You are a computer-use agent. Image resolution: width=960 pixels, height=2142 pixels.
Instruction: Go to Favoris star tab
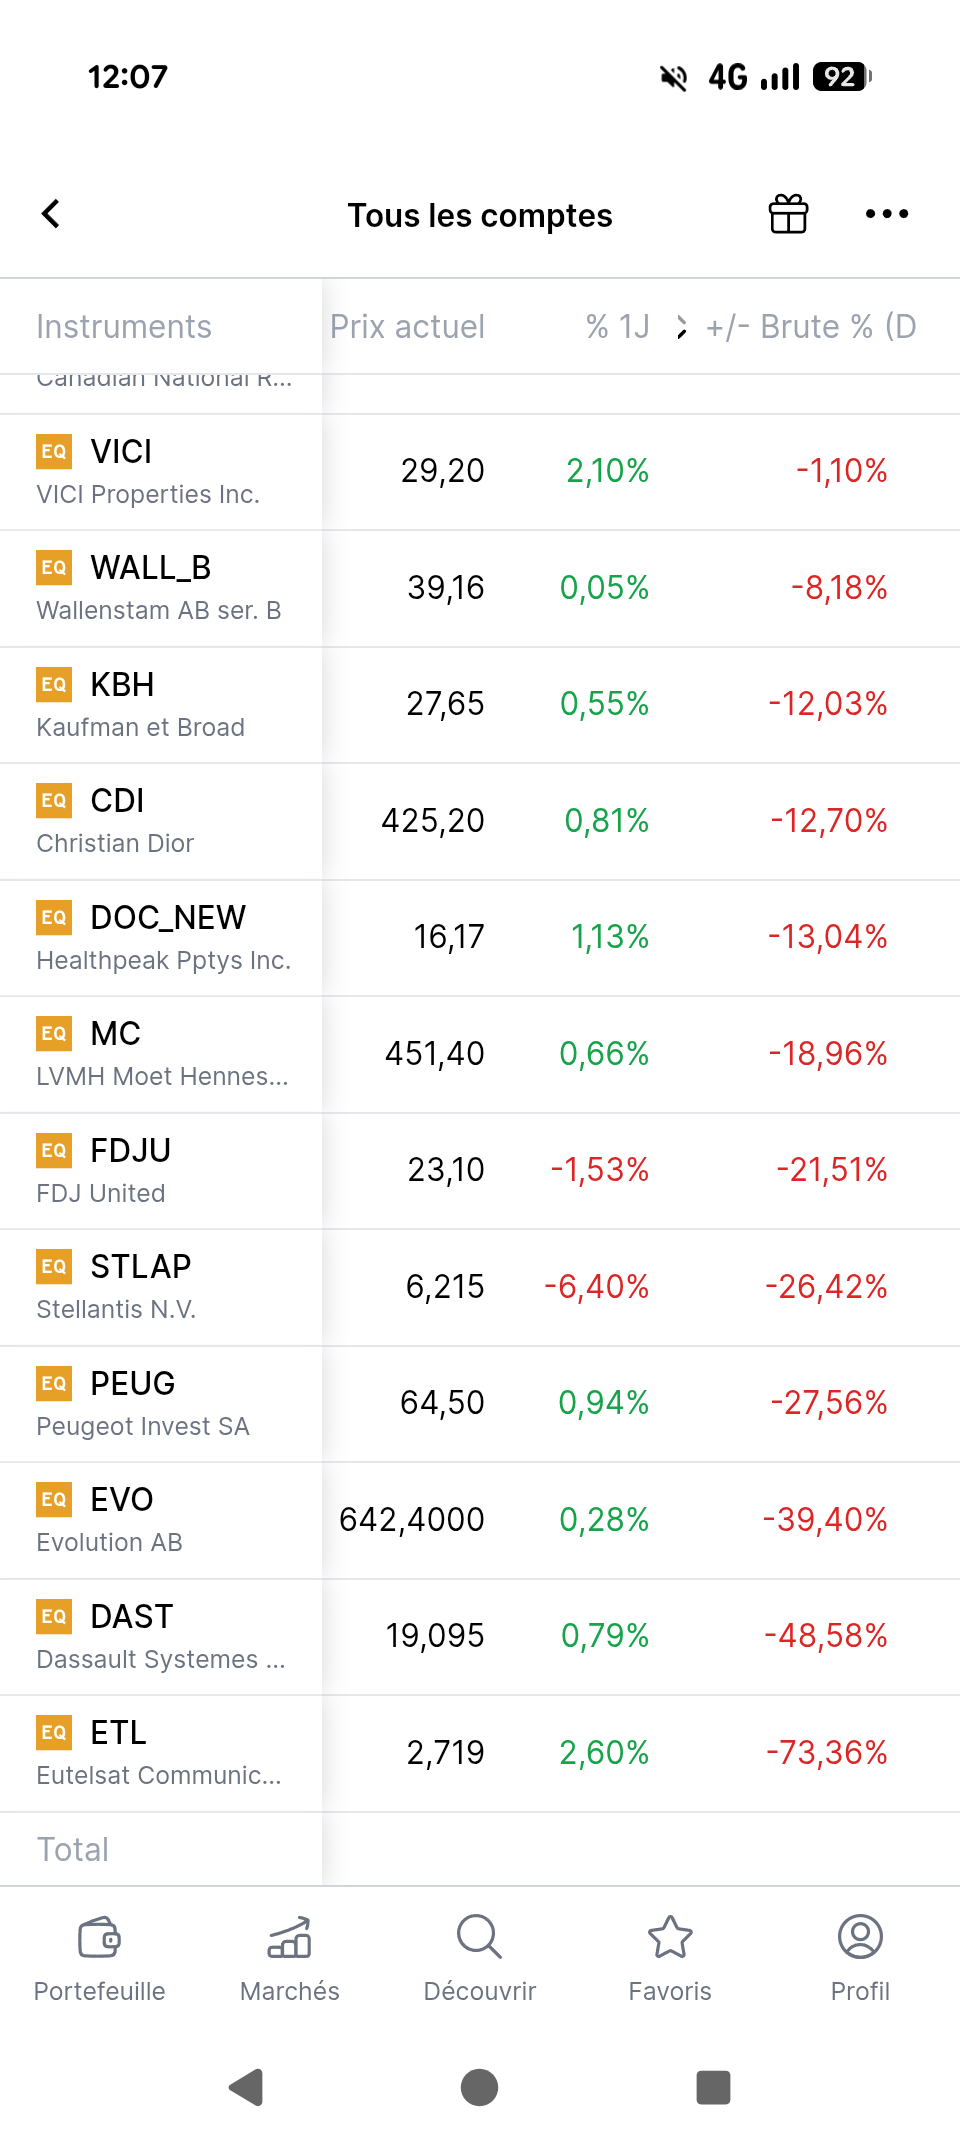[x=670, y=1959]
